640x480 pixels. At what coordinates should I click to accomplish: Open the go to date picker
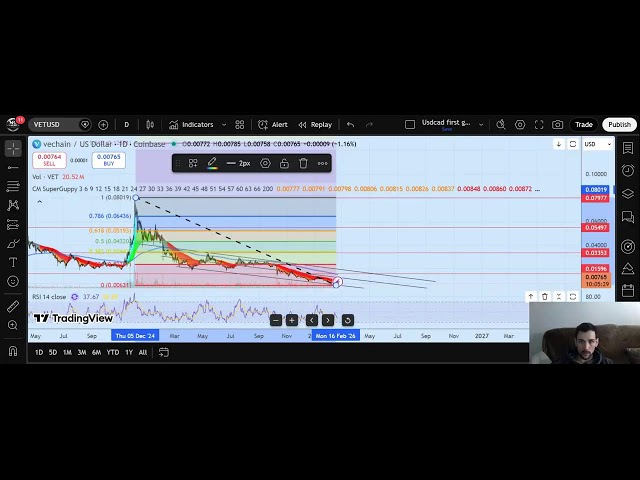[x=164, y=352]
